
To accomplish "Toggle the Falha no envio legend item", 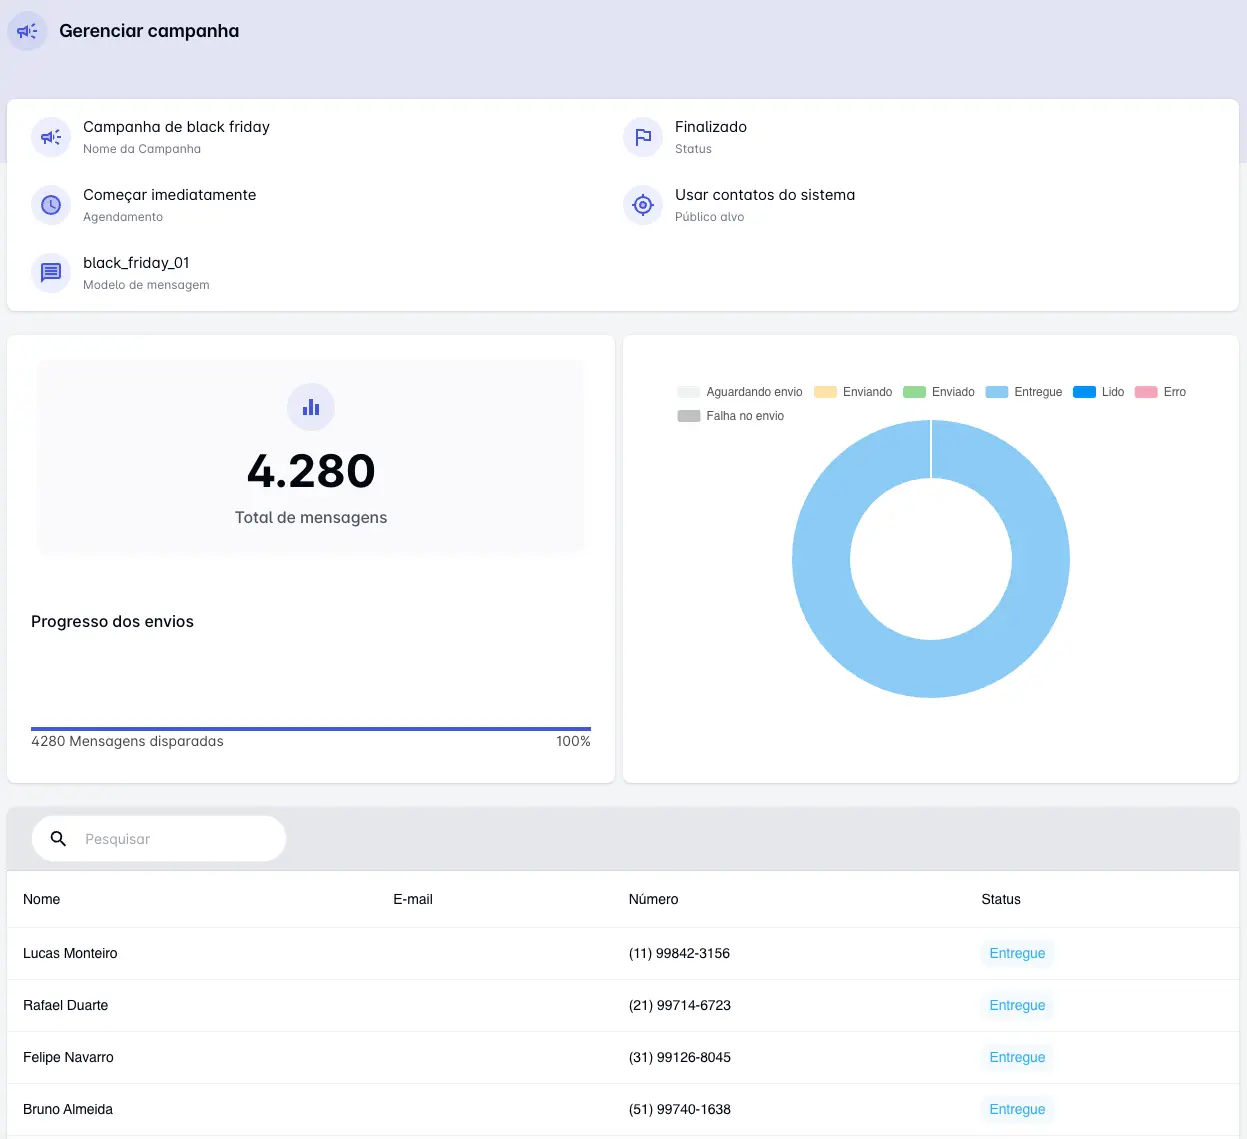I will tap(730, 416).
